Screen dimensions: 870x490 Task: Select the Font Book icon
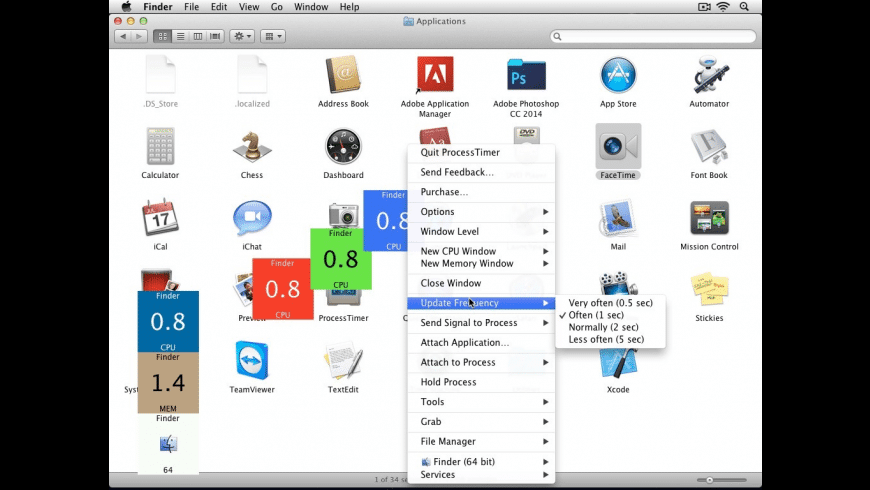[x=709, y=147]
